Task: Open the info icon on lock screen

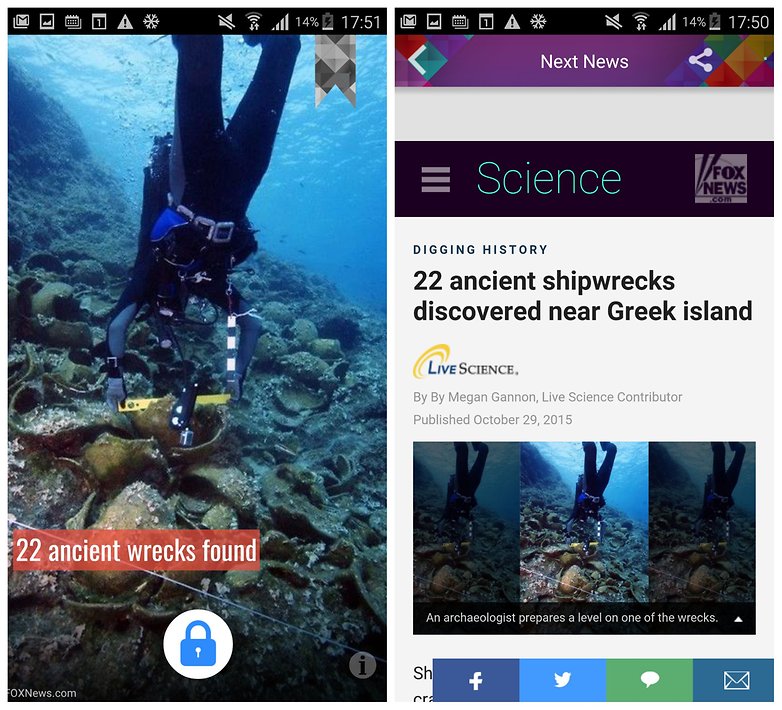Action: [x=363, y=665]
